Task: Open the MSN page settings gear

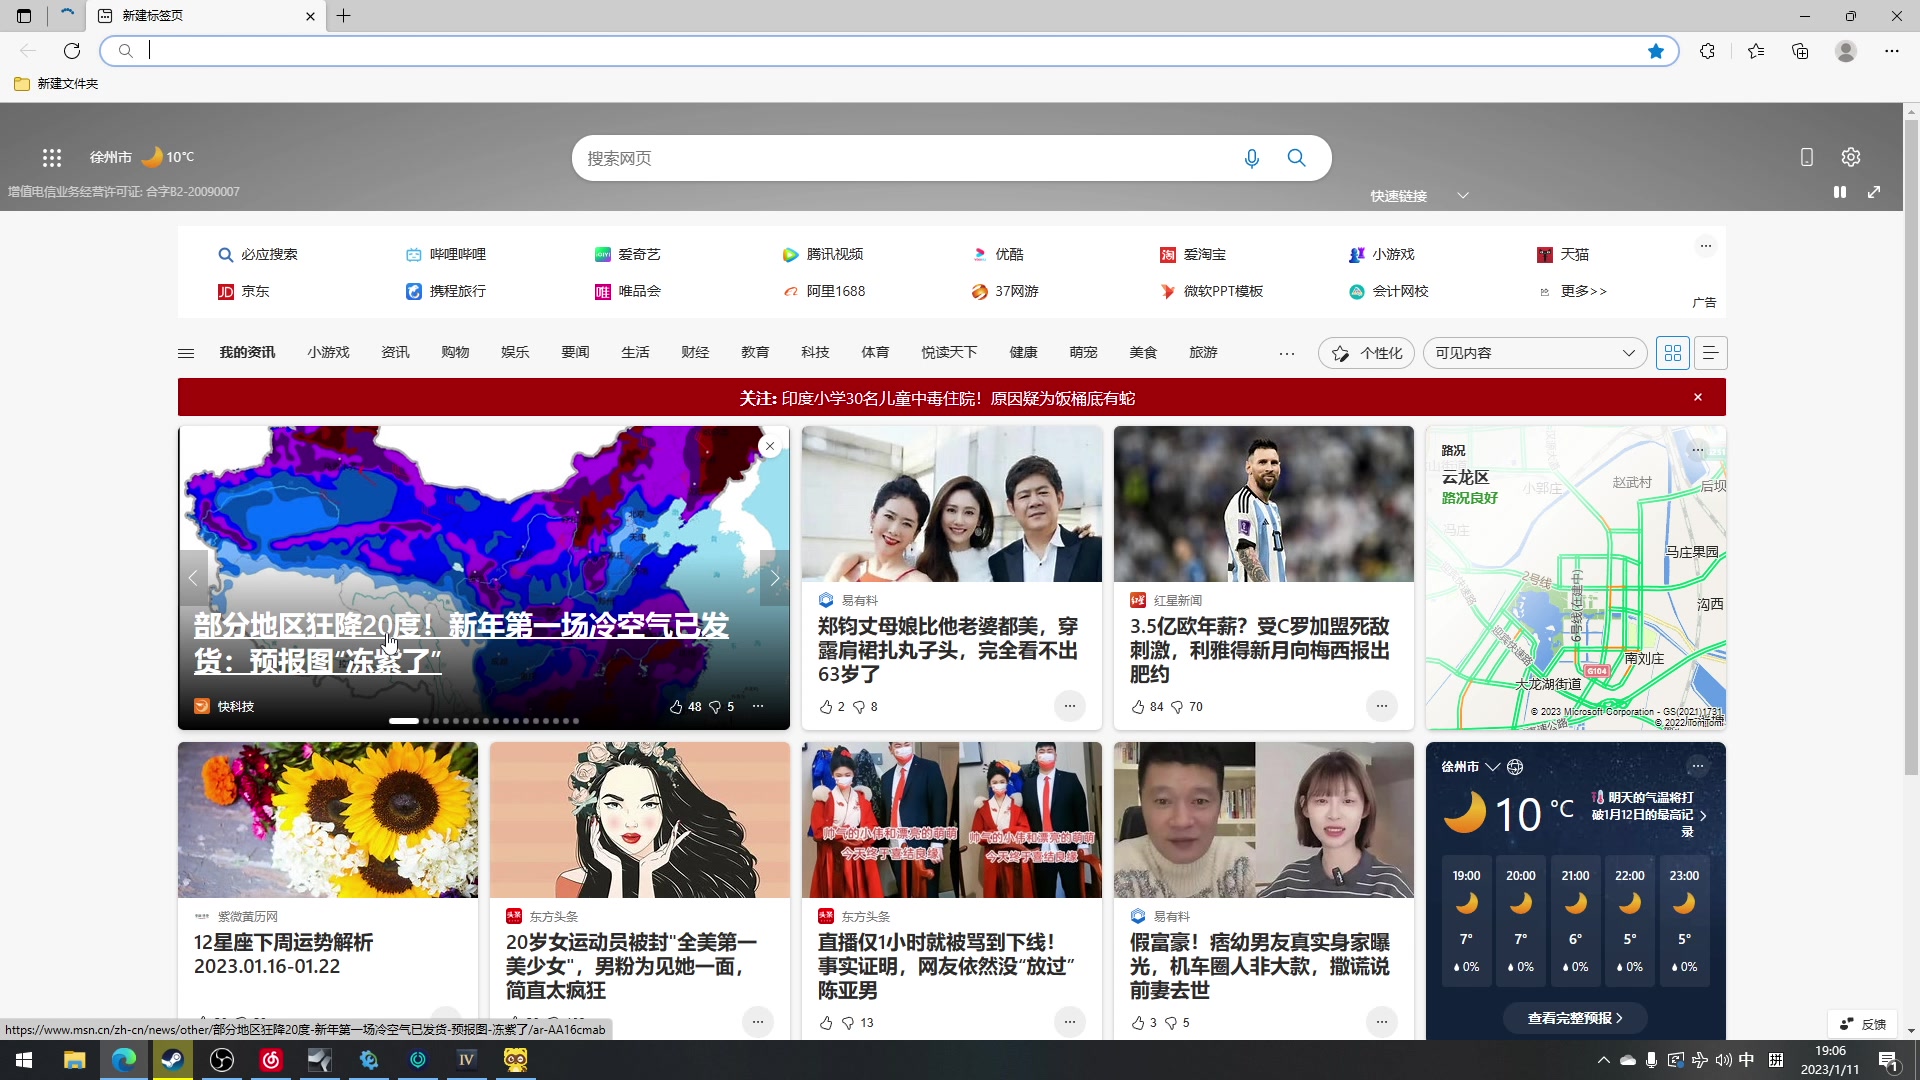Action: (1849, 157)
